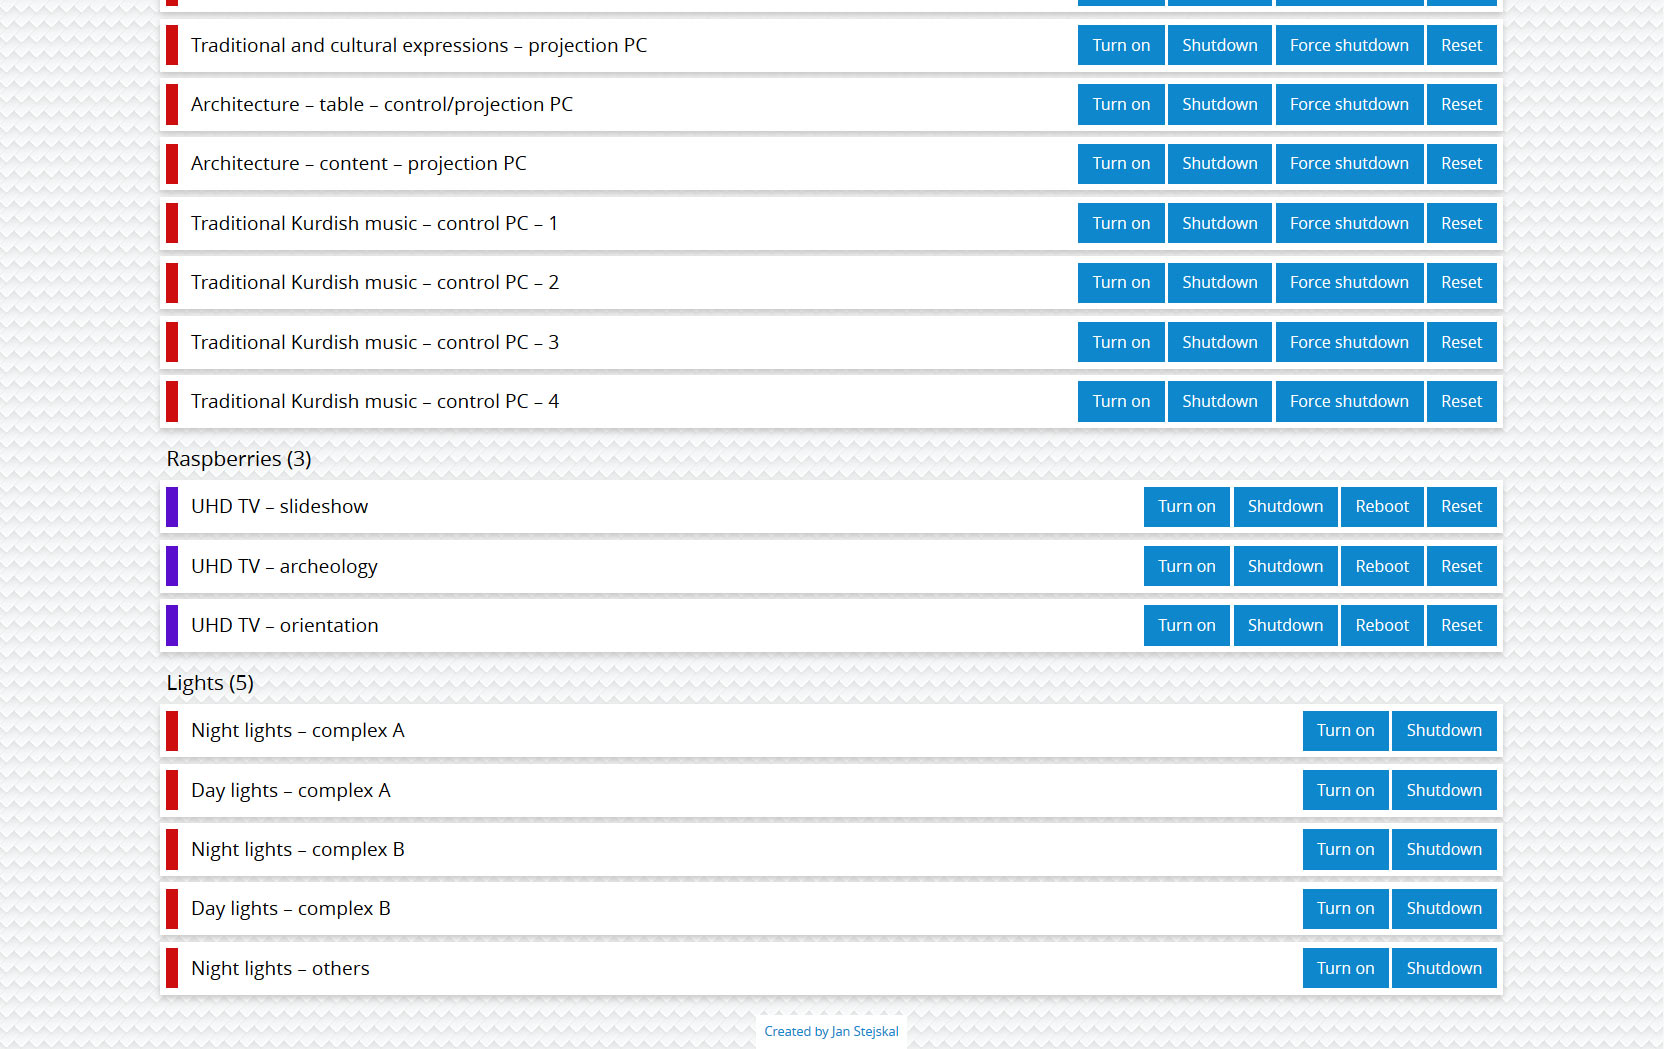This screenshot has width=1664, height=1049.
Task: Turn on Night lights complex B
Action: tap(1345, 849)
